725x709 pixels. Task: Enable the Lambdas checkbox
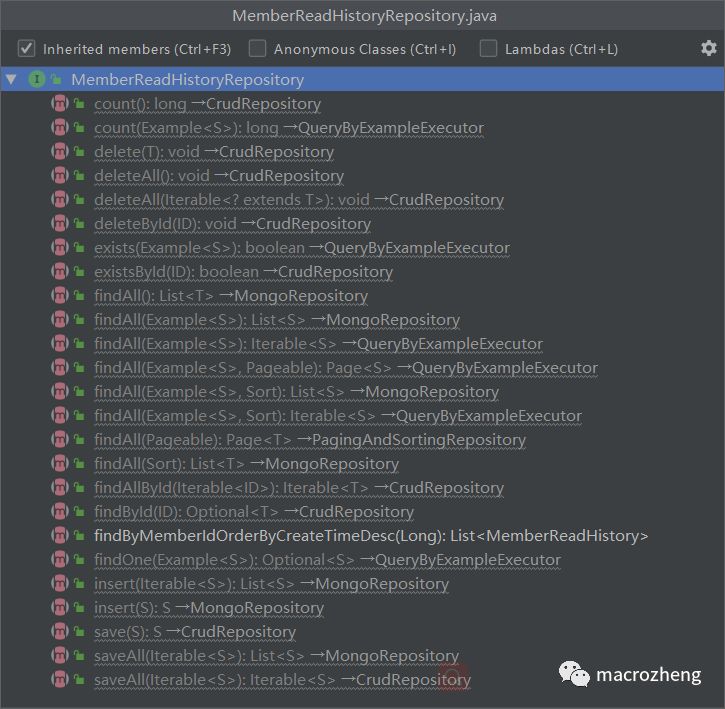(488, 49)
